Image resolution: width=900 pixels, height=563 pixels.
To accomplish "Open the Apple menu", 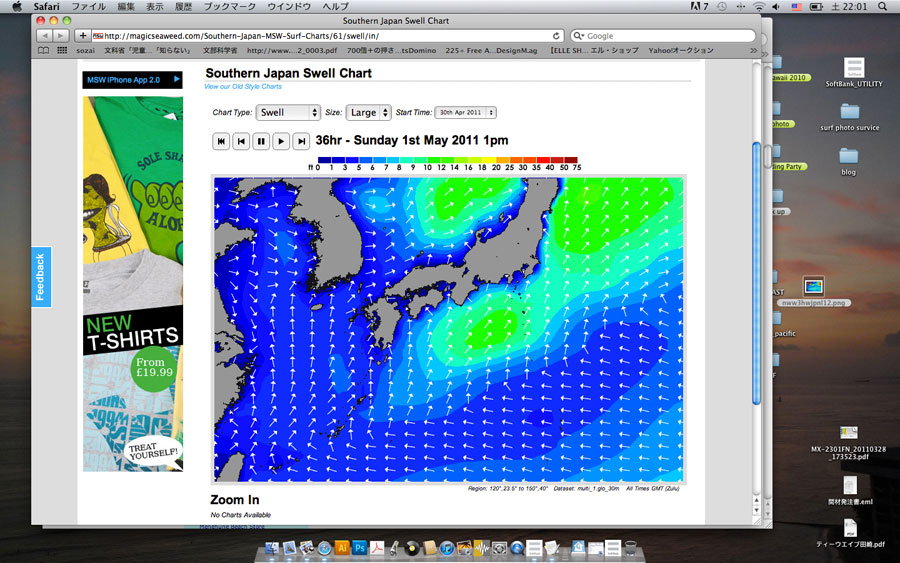I will [x=17, y=6].
